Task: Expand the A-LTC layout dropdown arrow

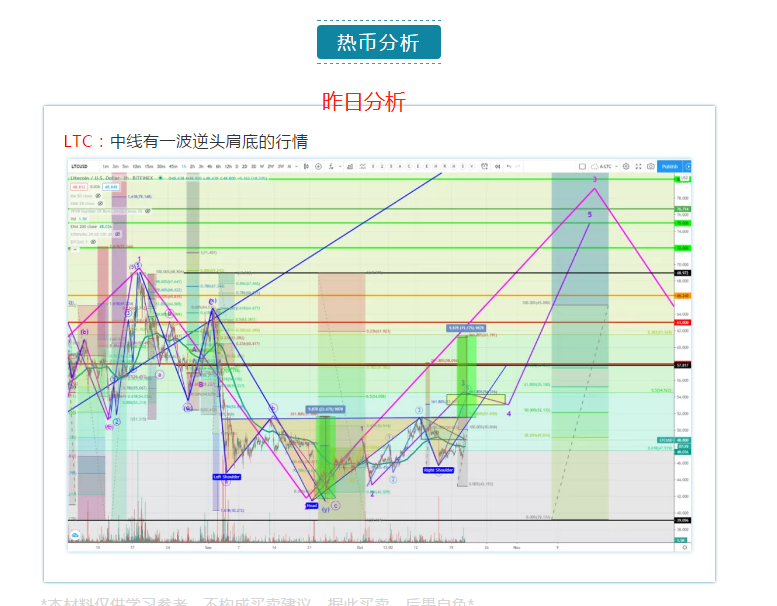Action: tap(616, 166)
